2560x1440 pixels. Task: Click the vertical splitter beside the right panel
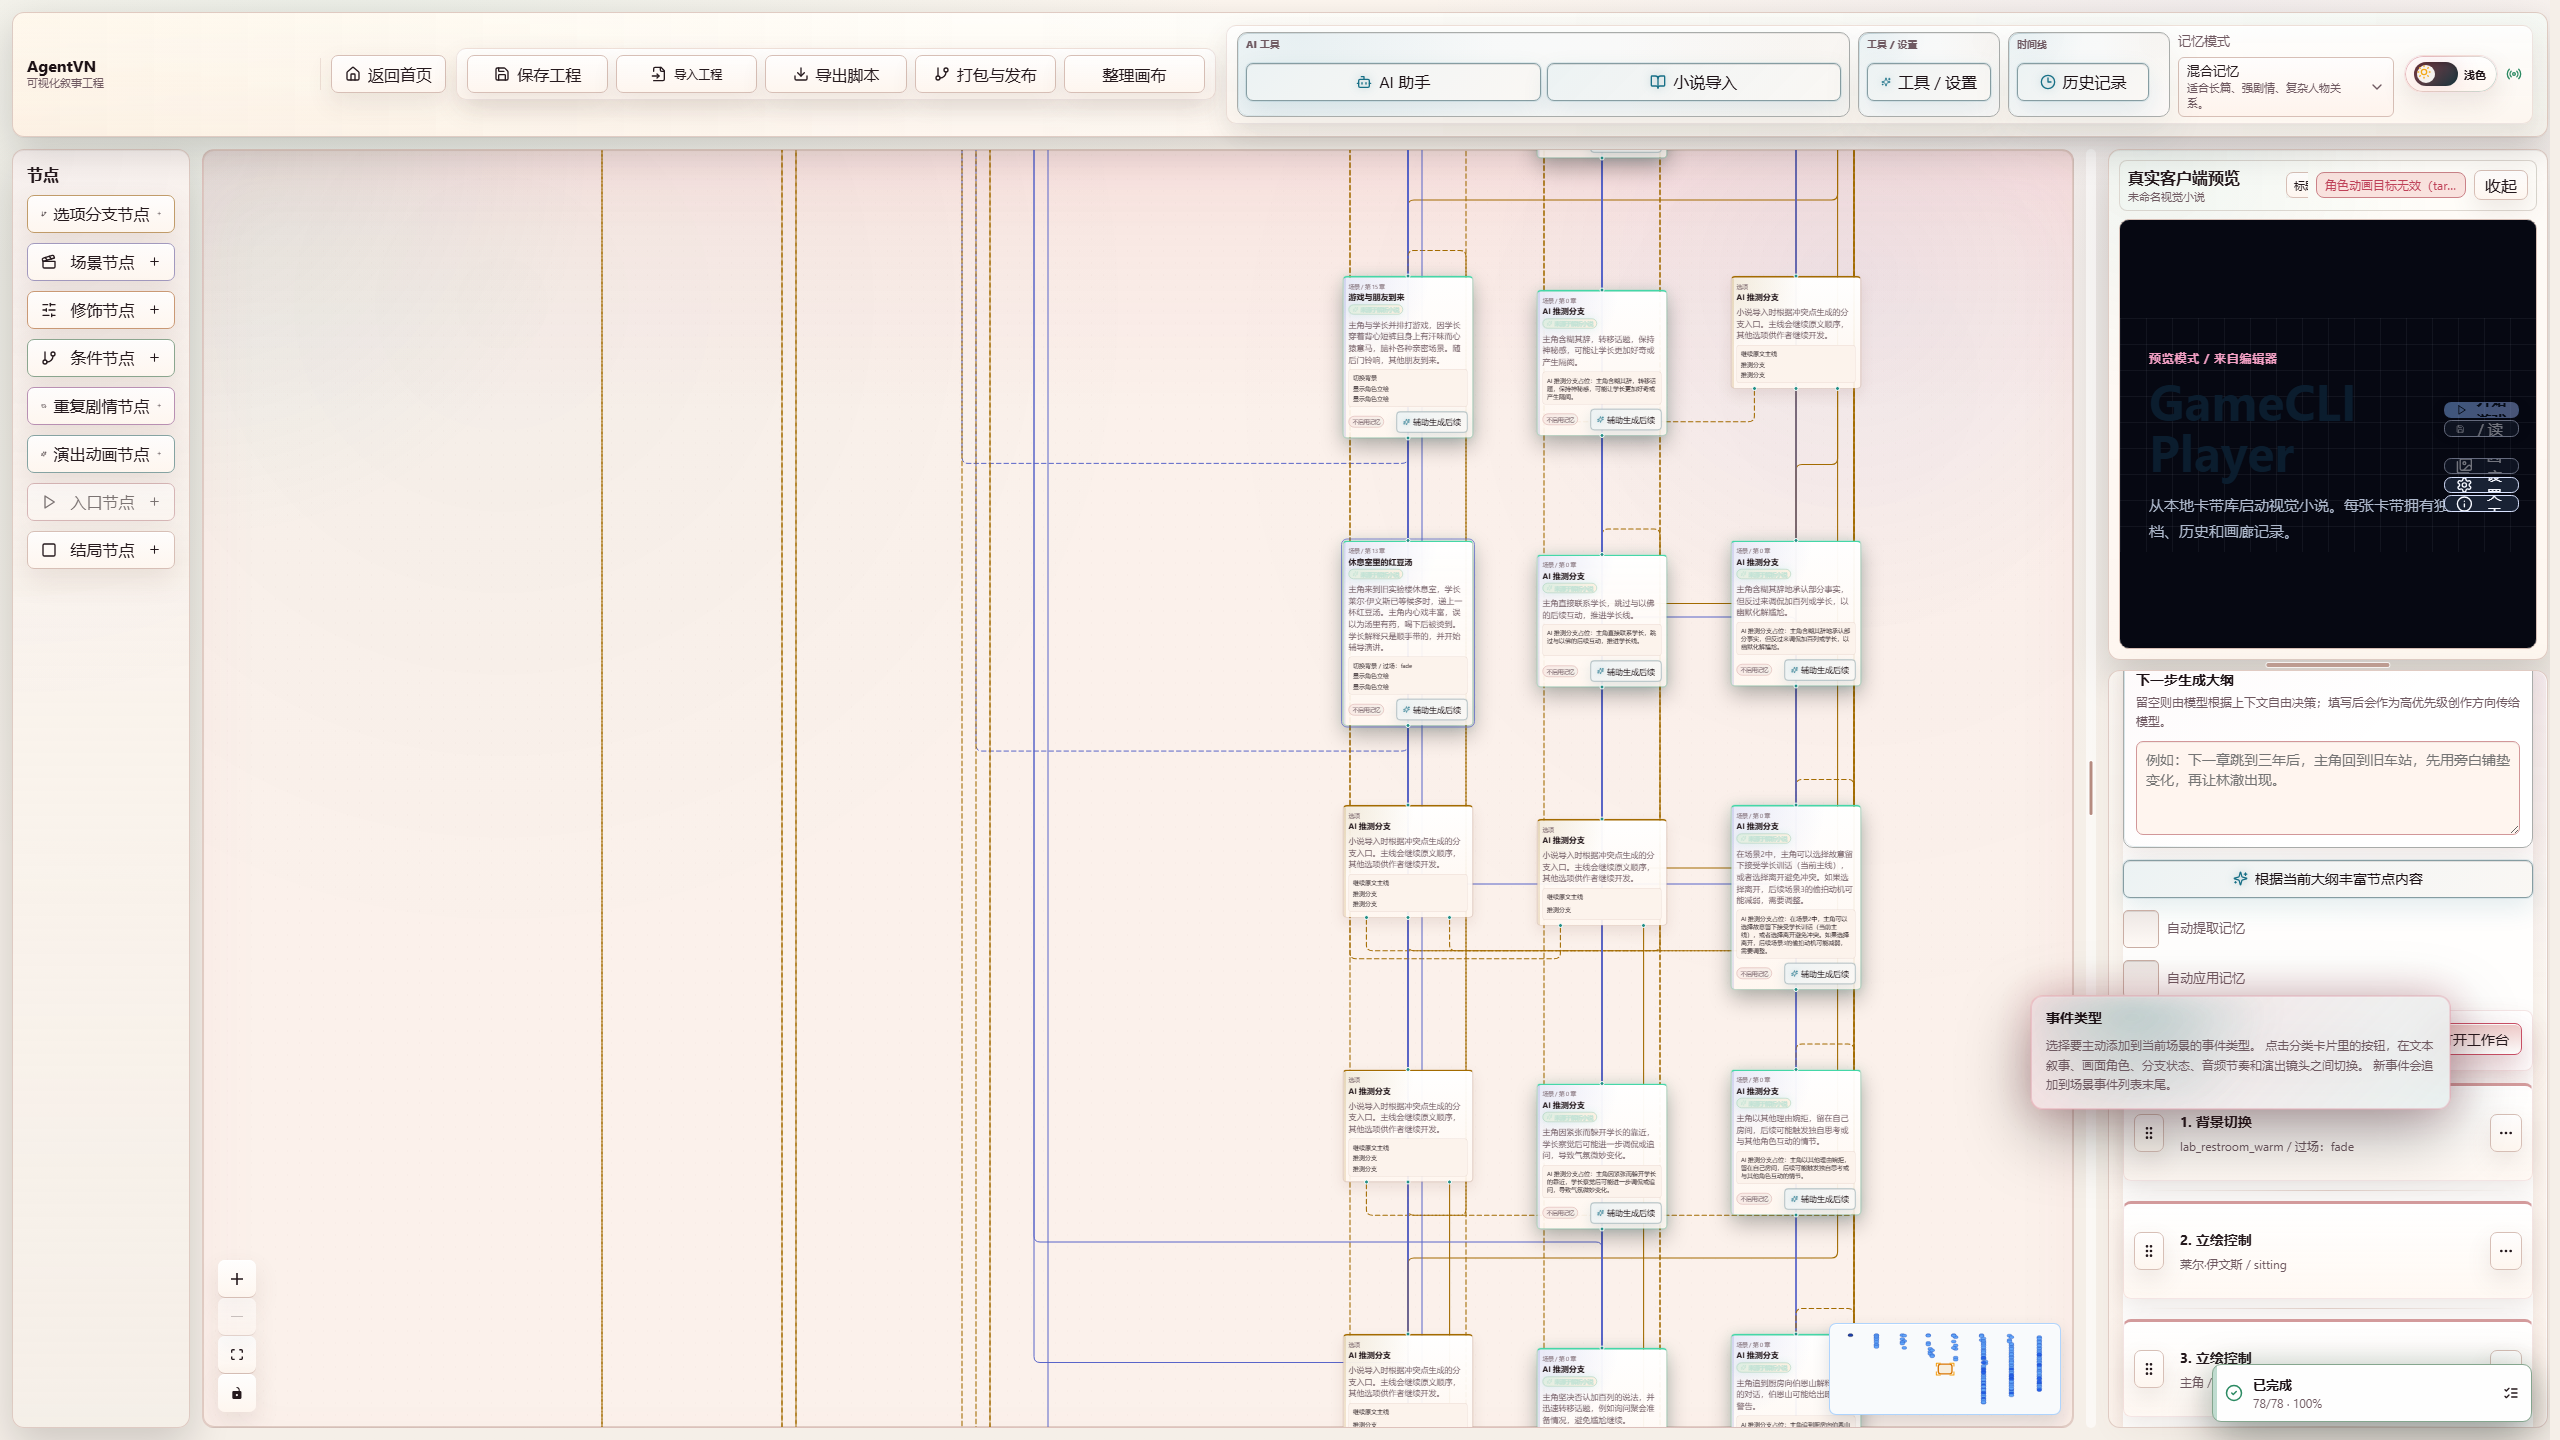coord(2091,788)
